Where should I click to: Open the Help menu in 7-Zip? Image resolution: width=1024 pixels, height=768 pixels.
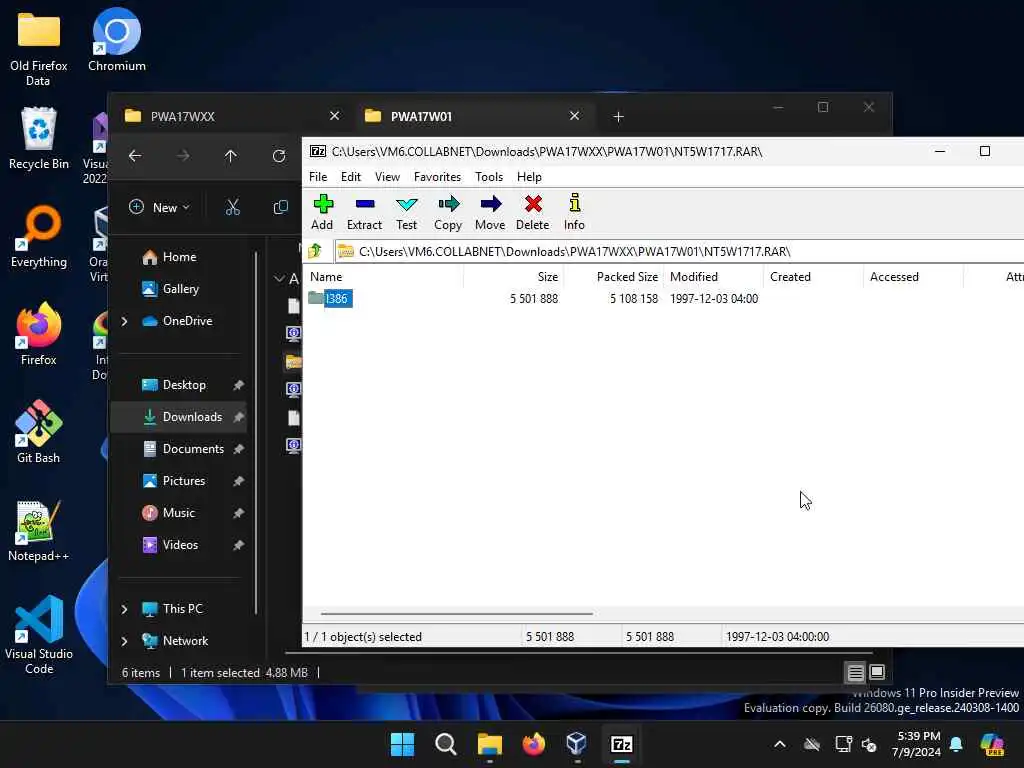[529, 177]
